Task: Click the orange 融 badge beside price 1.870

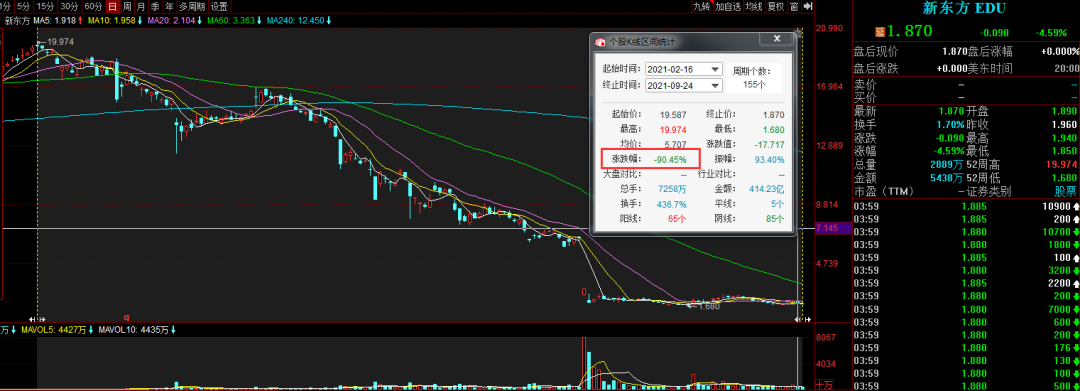Action: point(880,32)
